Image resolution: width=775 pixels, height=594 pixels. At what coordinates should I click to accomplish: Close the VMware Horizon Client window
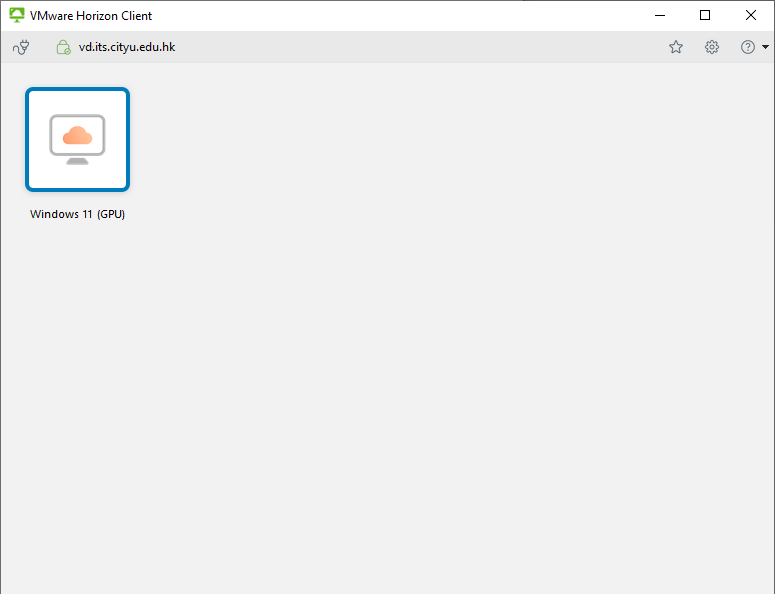pyautogui.click(x=751, y=15)
